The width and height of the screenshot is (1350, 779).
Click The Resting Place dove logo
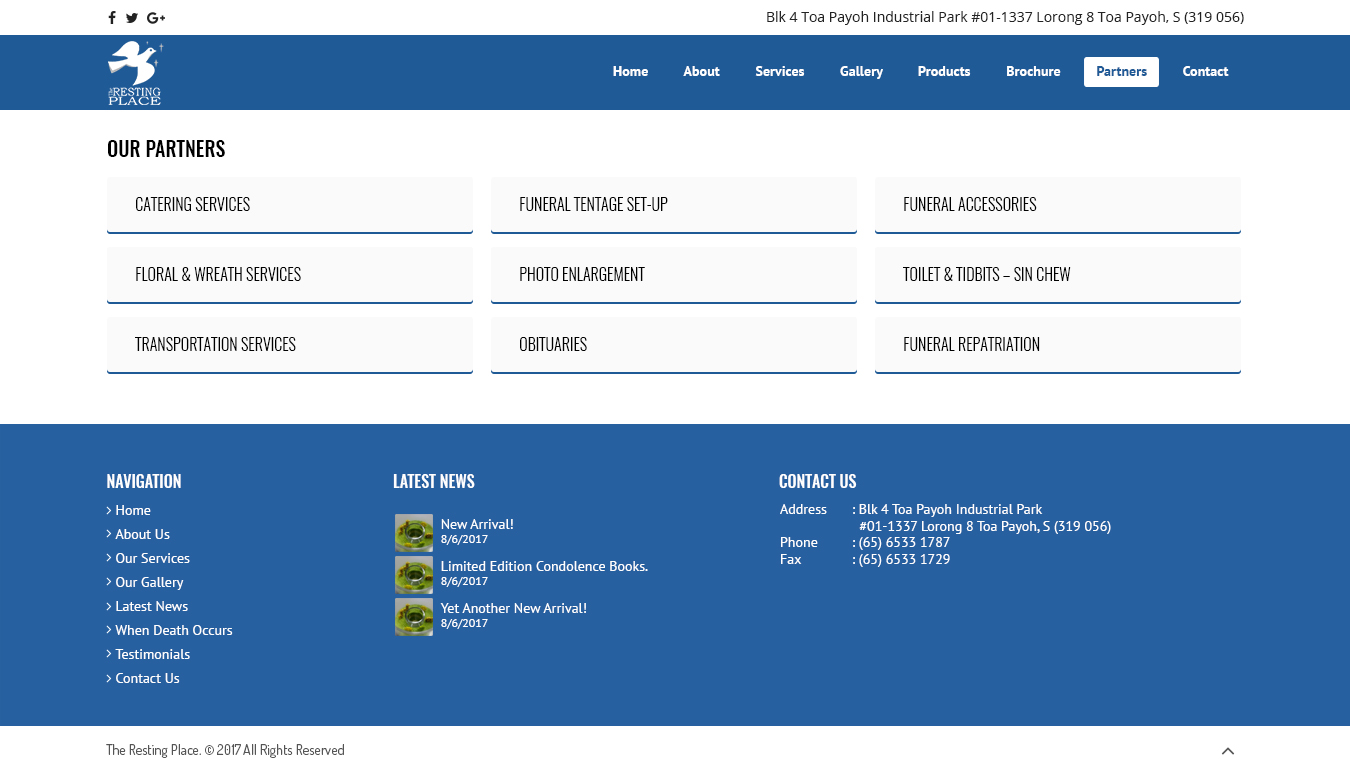click(135, 72)
